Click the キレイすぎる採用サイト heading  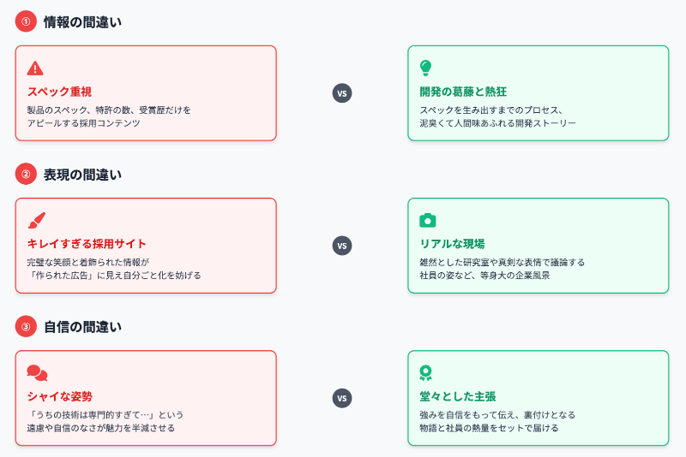click(86, 243)
